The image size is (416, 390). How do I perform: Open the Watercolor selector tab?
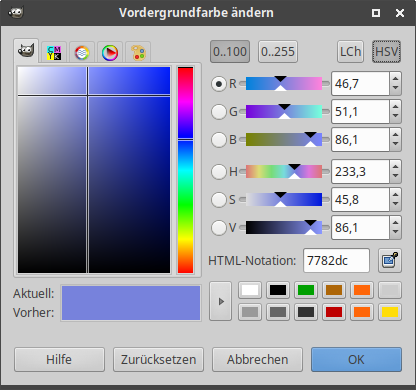click(x=82, y=53)
